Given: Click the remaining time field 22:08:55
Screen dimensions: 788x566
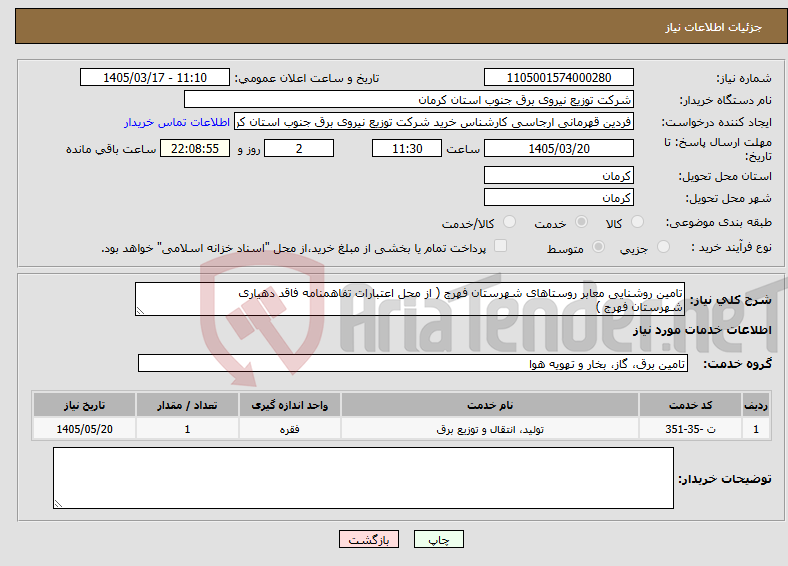Looking at the screenshot, I should pos(195,148).
